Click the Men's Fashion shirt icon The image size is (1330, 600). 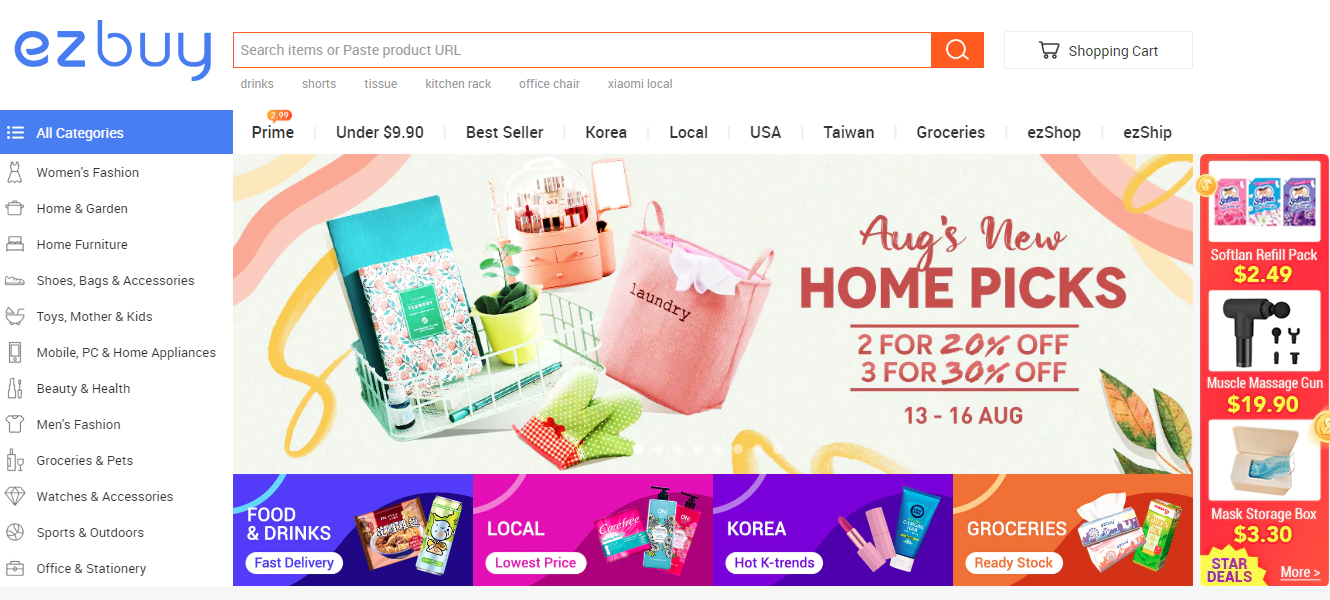pos(15,425)
